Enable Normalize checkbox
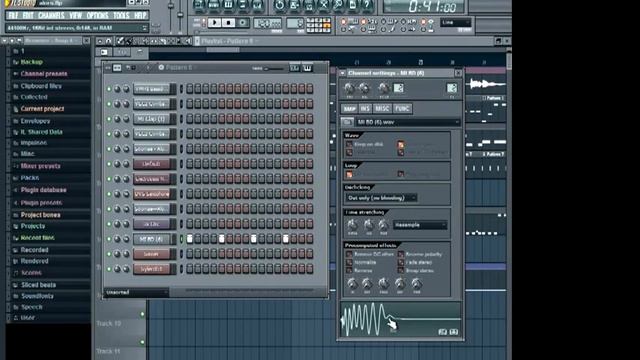The height and width of the screenshot is (360, 640). pos(349,262)
